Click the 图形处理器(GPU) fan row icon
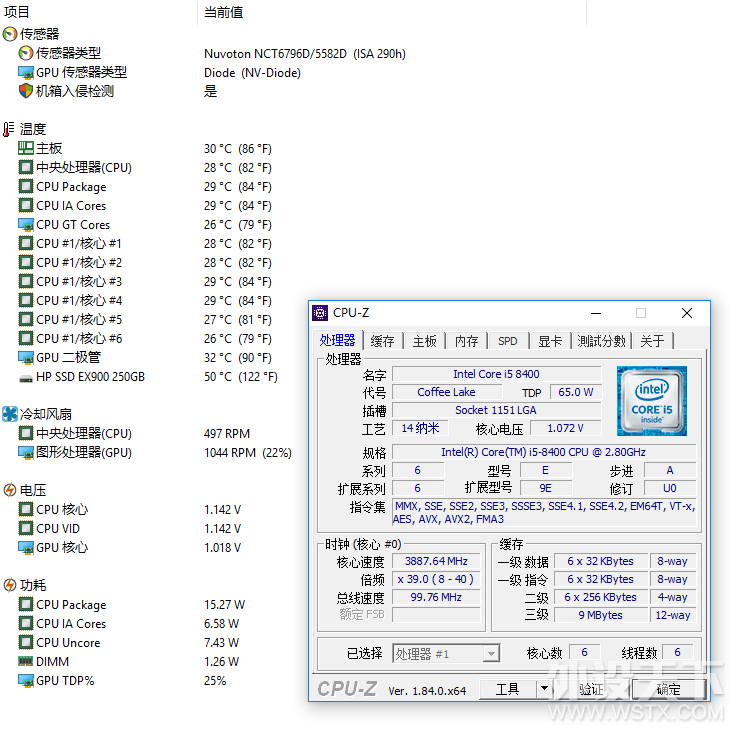 point(26,452)
